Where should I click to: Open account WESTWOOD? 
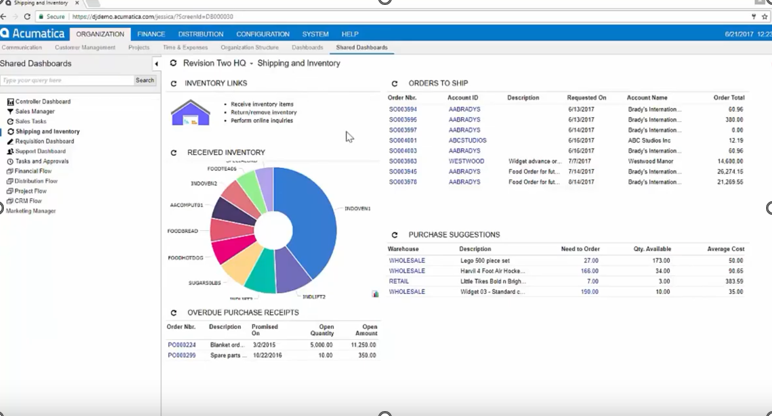click(x=466, y=161)
